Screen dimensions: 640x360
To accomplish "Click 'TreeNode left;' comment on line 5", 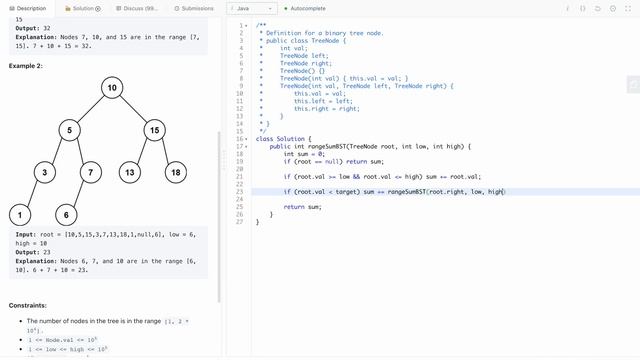I will [304, 56].
